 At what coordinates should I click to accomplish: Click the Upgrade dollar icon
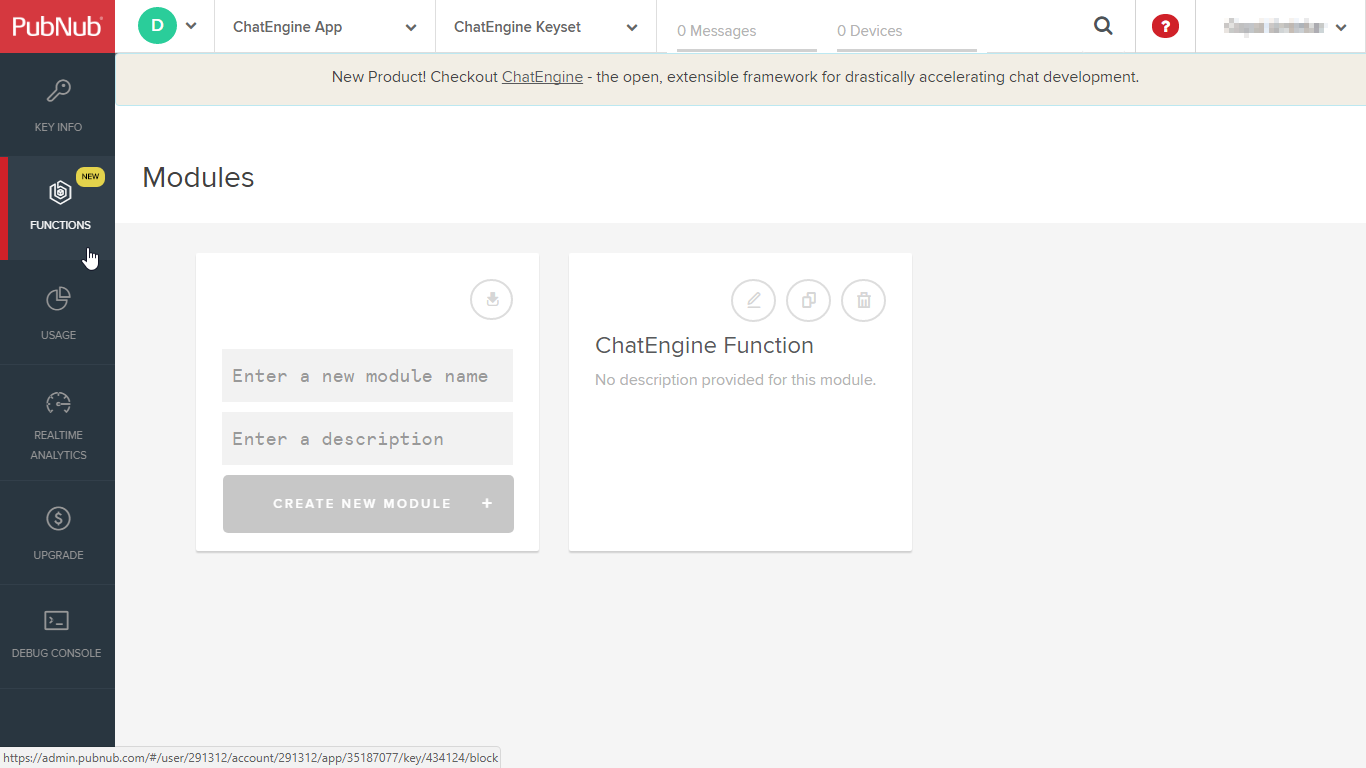pyautogui.click(x=58, y=518)
